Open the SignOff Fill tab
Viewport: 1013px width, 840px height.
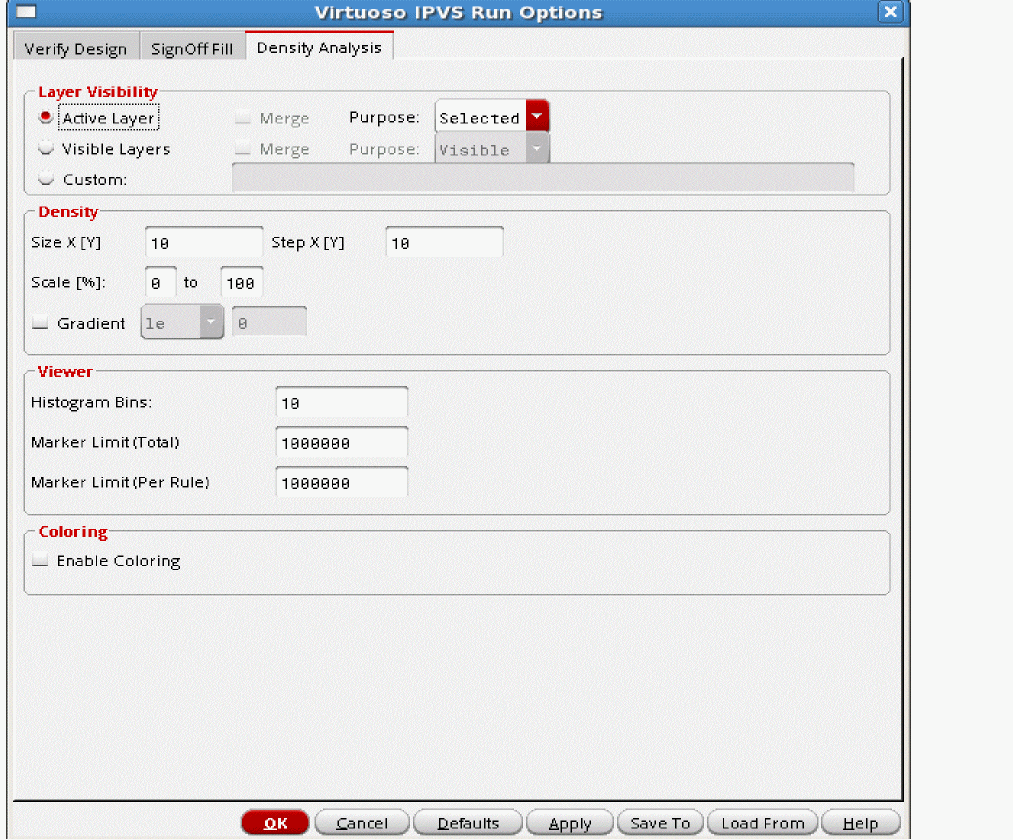(x=192, y=49)
